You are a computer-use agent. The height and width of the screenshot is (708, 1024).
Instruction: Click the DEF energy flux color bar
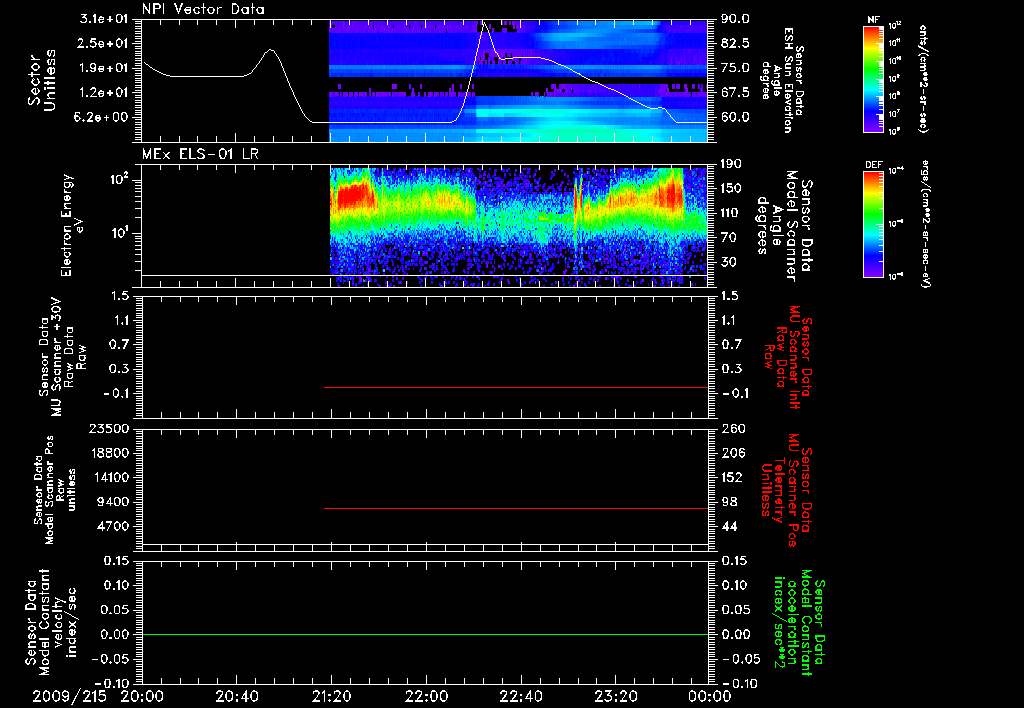pyautogui.click(x=873, y=224)
